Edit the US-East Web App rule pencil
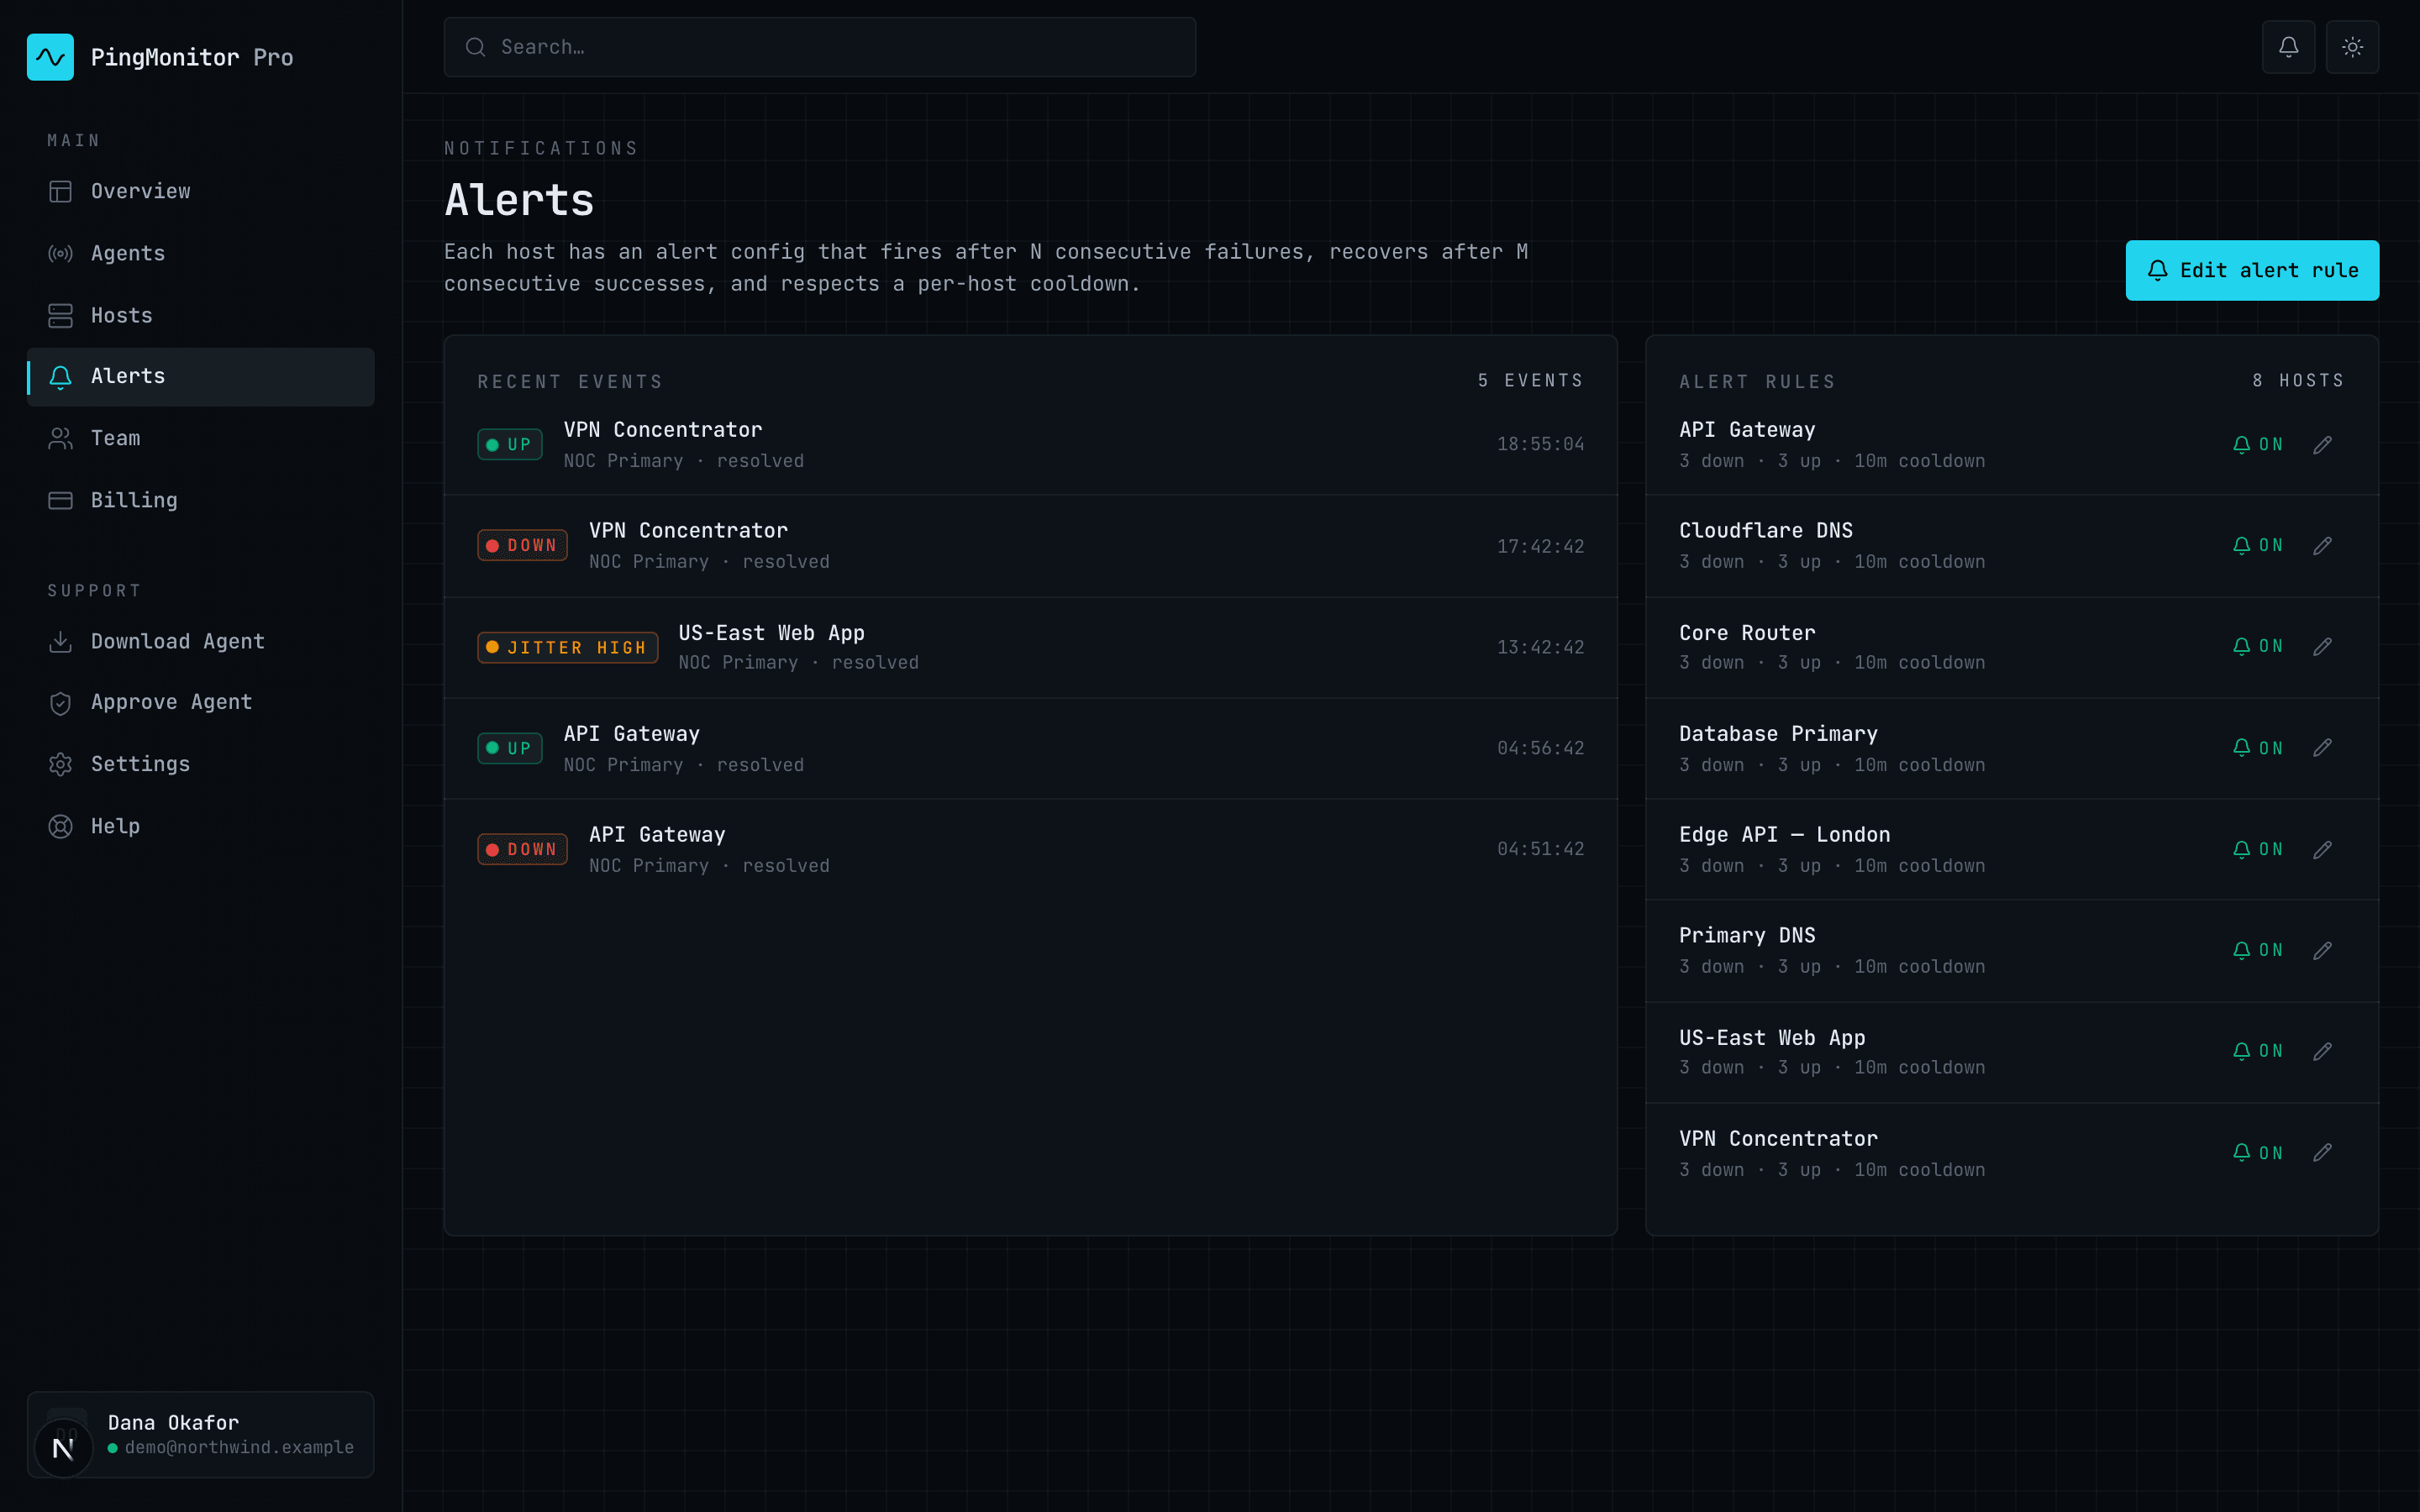 coord(2322,1052)
